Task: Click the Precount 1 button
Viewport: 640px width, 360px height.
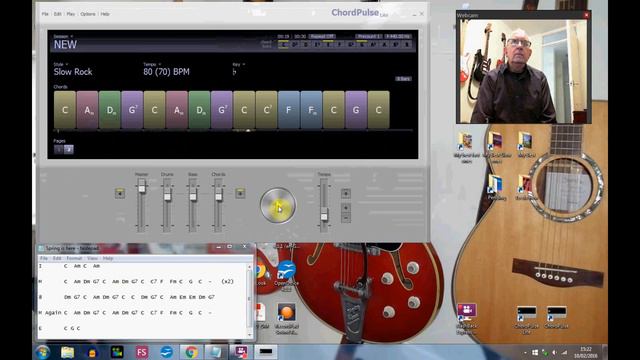Action: click(369, 36)
